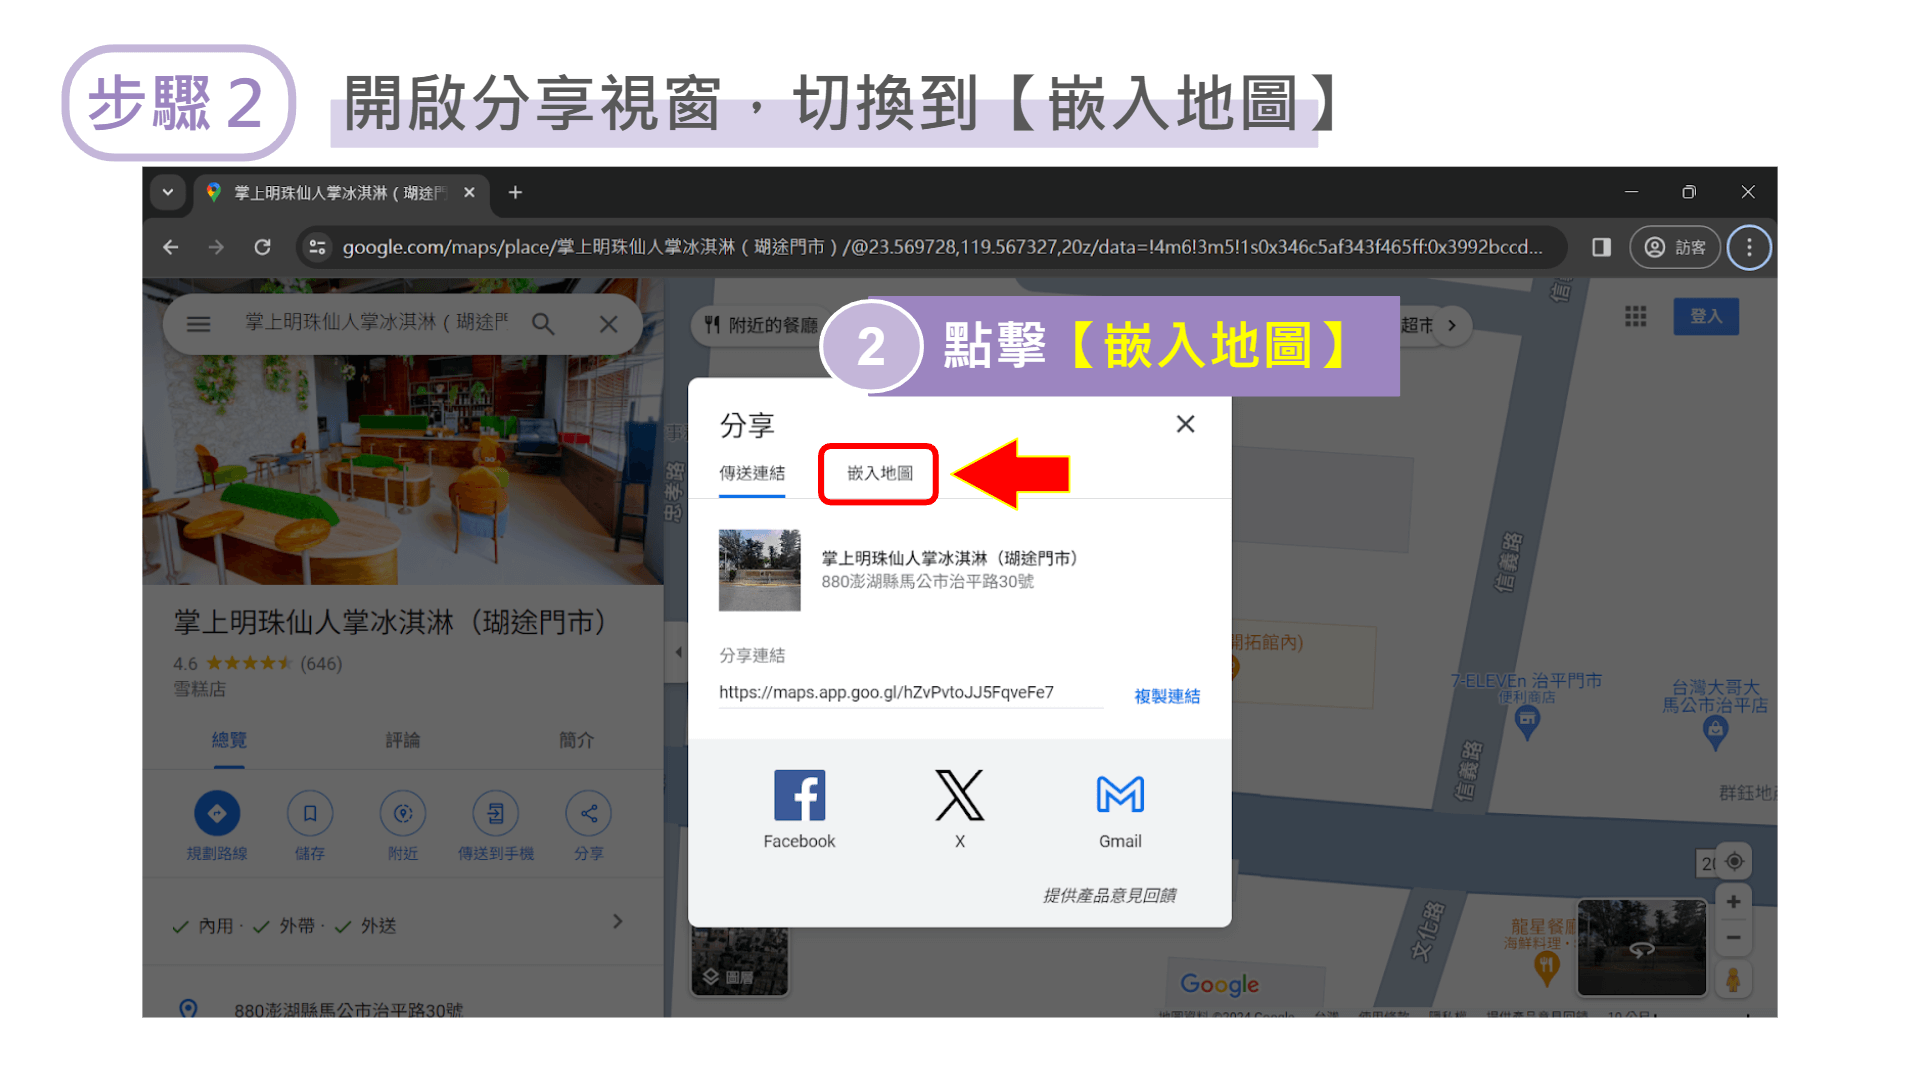The width and height of the screenshot is (1920, 1080).
Task: Open Google apps grid
Action: [x=1636, y=317]
